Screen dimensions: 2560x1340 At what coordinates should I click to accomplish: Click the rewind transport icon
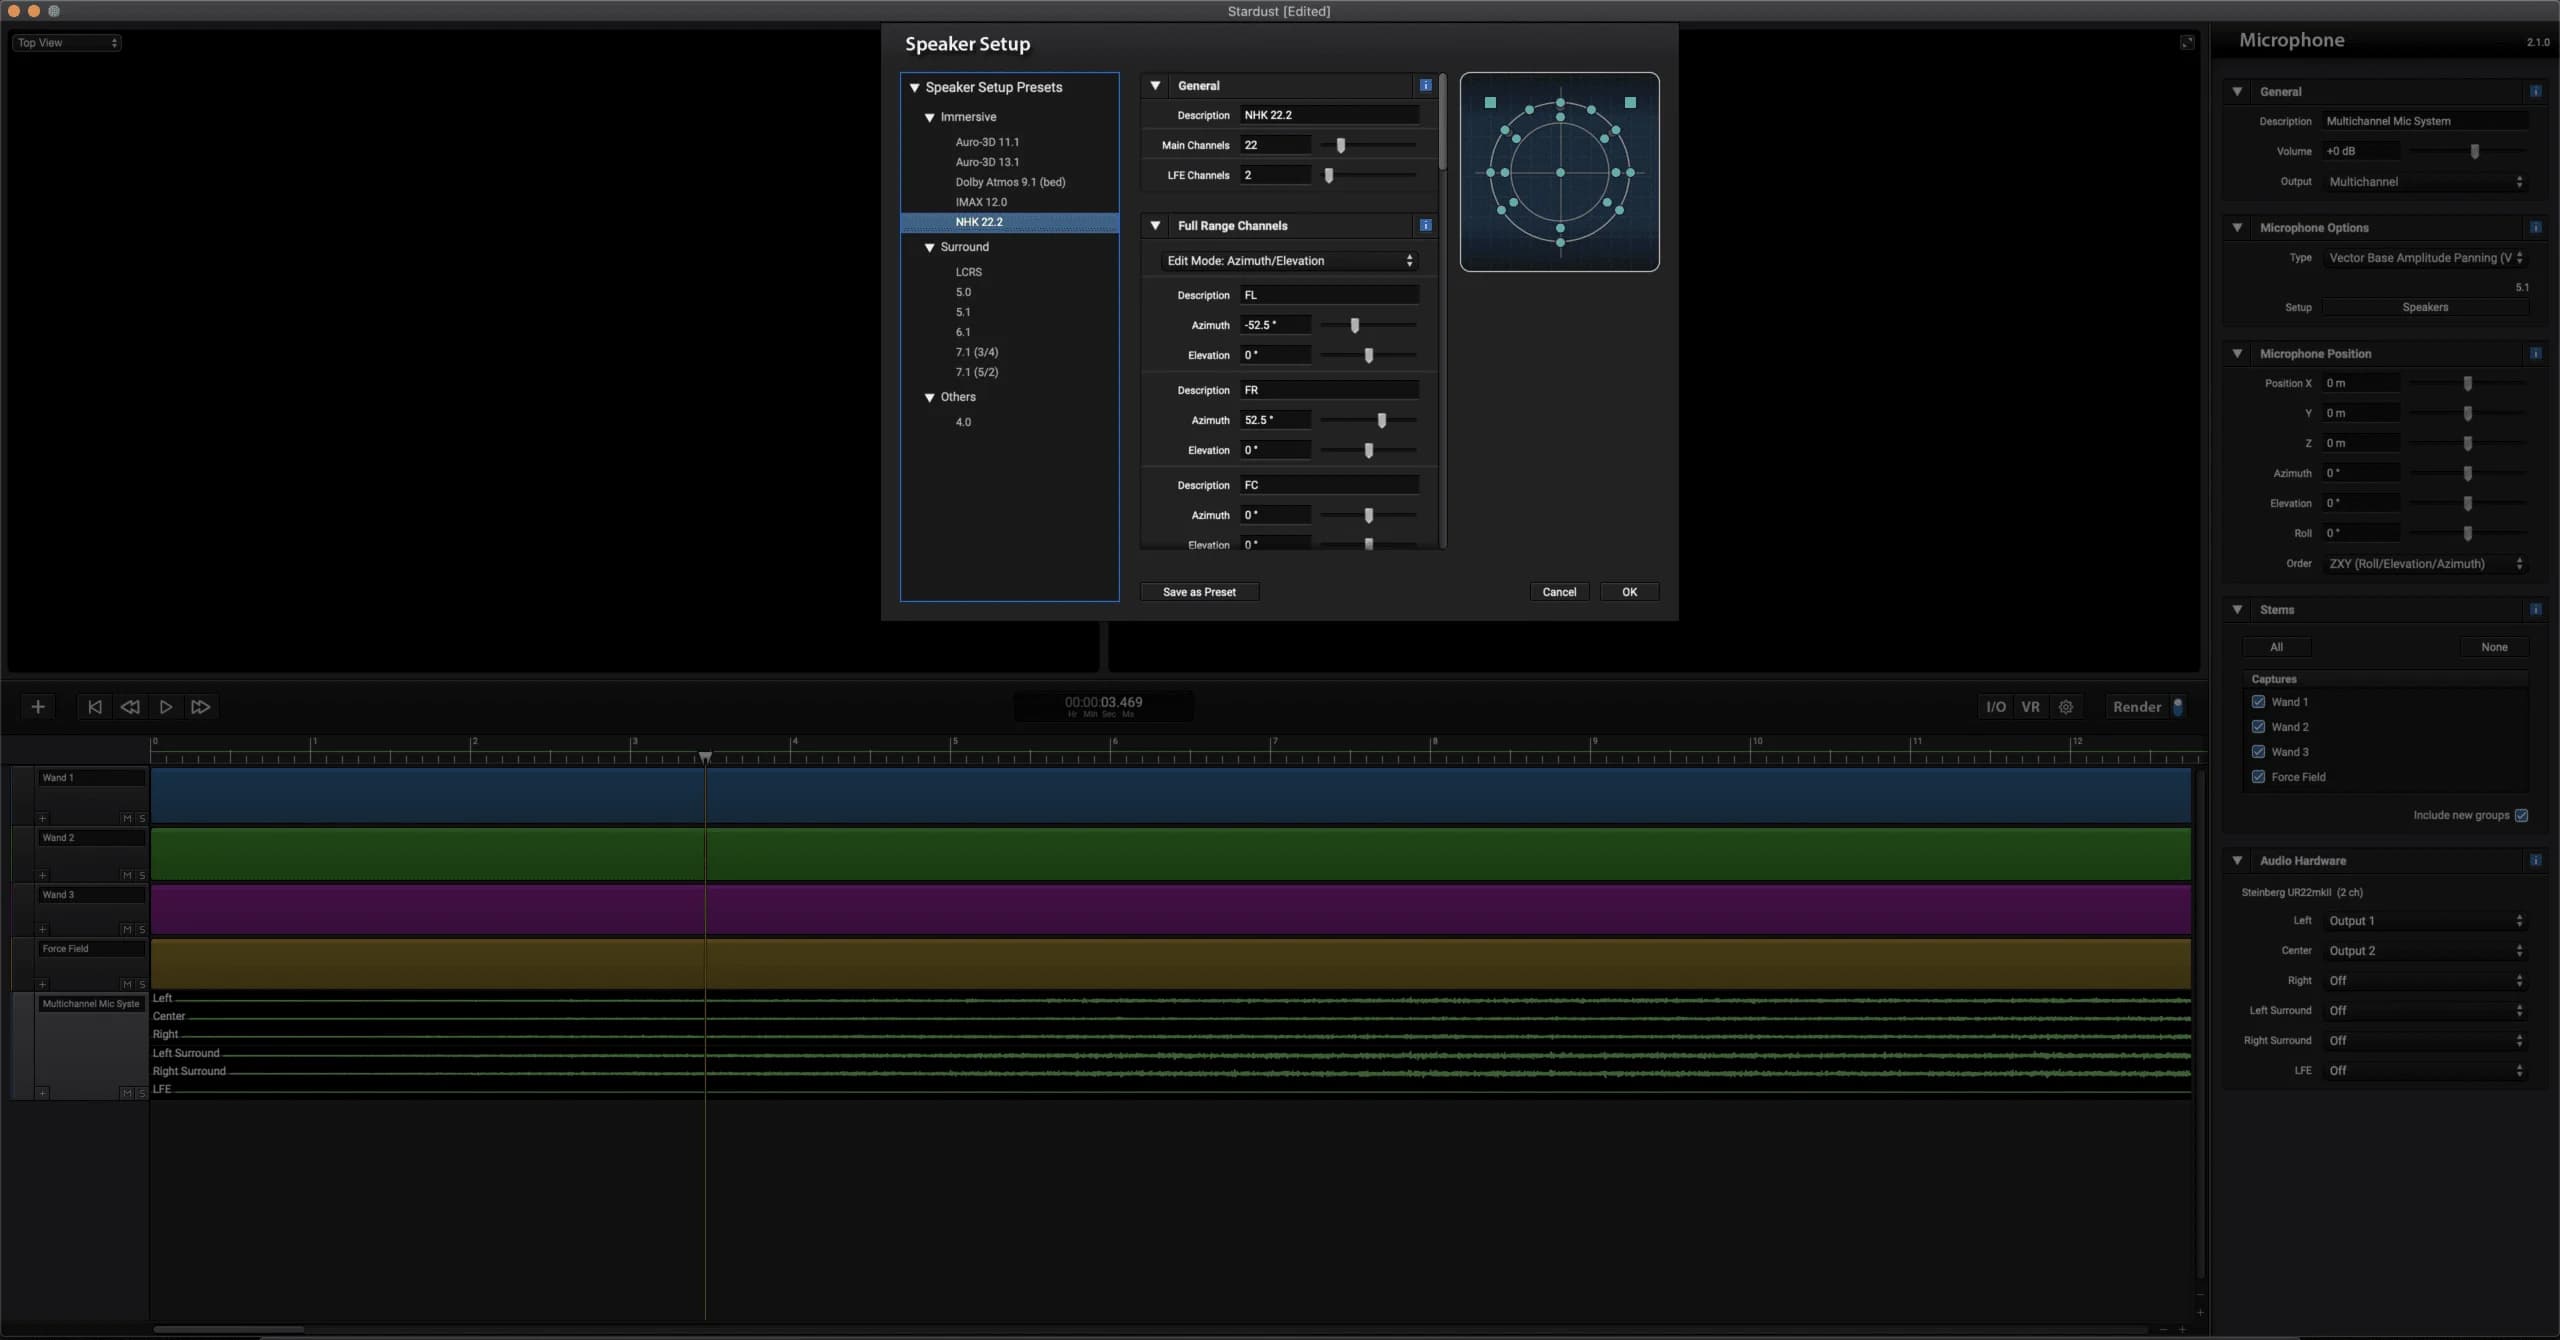point(130,706)
